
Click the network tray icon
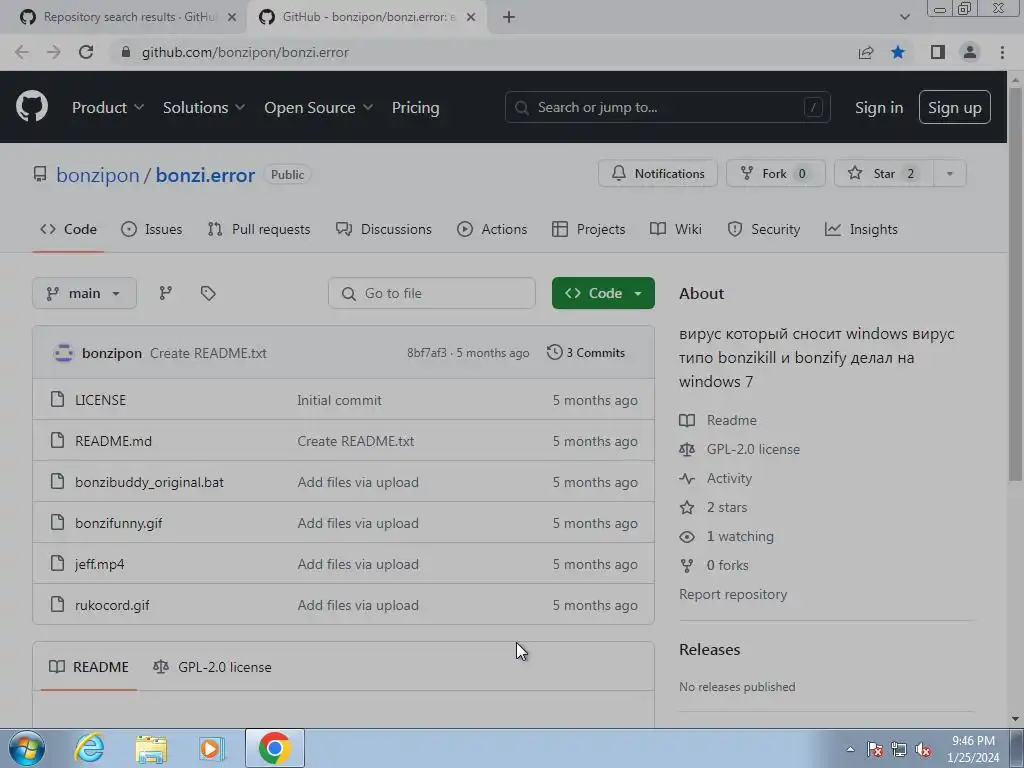click(x=899, y=750)
